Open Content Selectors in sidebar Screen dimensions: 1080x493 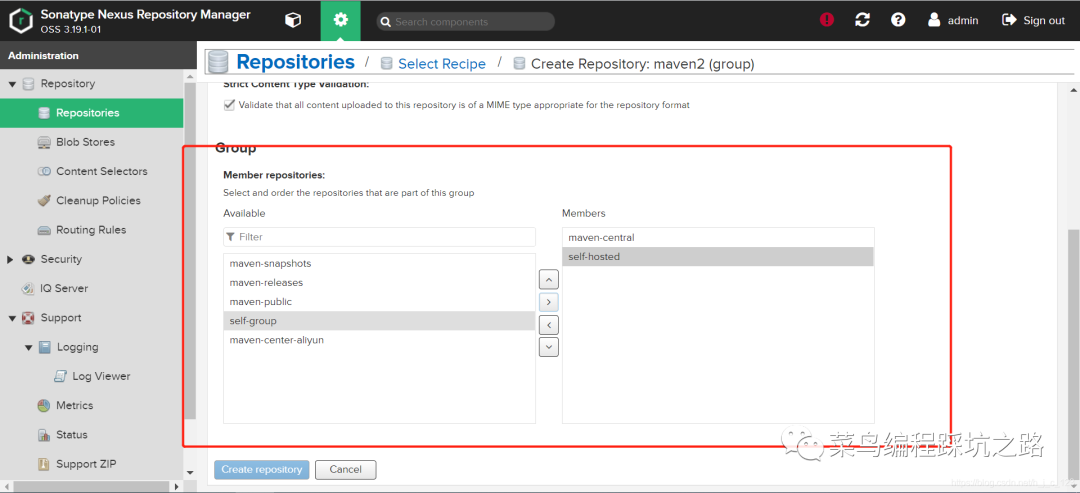coord(102,171)
